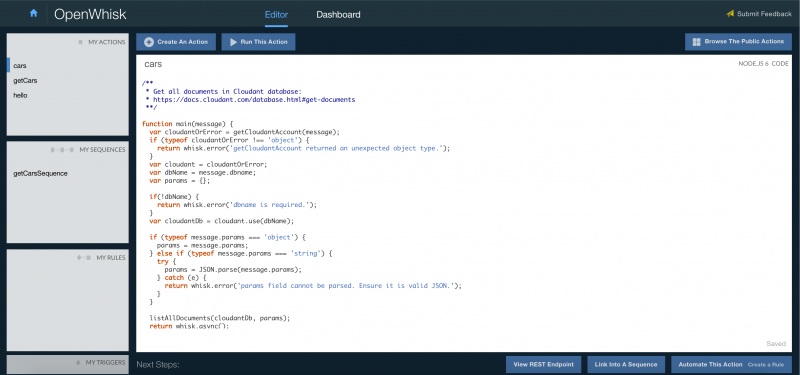Click the My Triggers panel icon
The height and width of the screenshot is (375, 800).
coord(78,362)
